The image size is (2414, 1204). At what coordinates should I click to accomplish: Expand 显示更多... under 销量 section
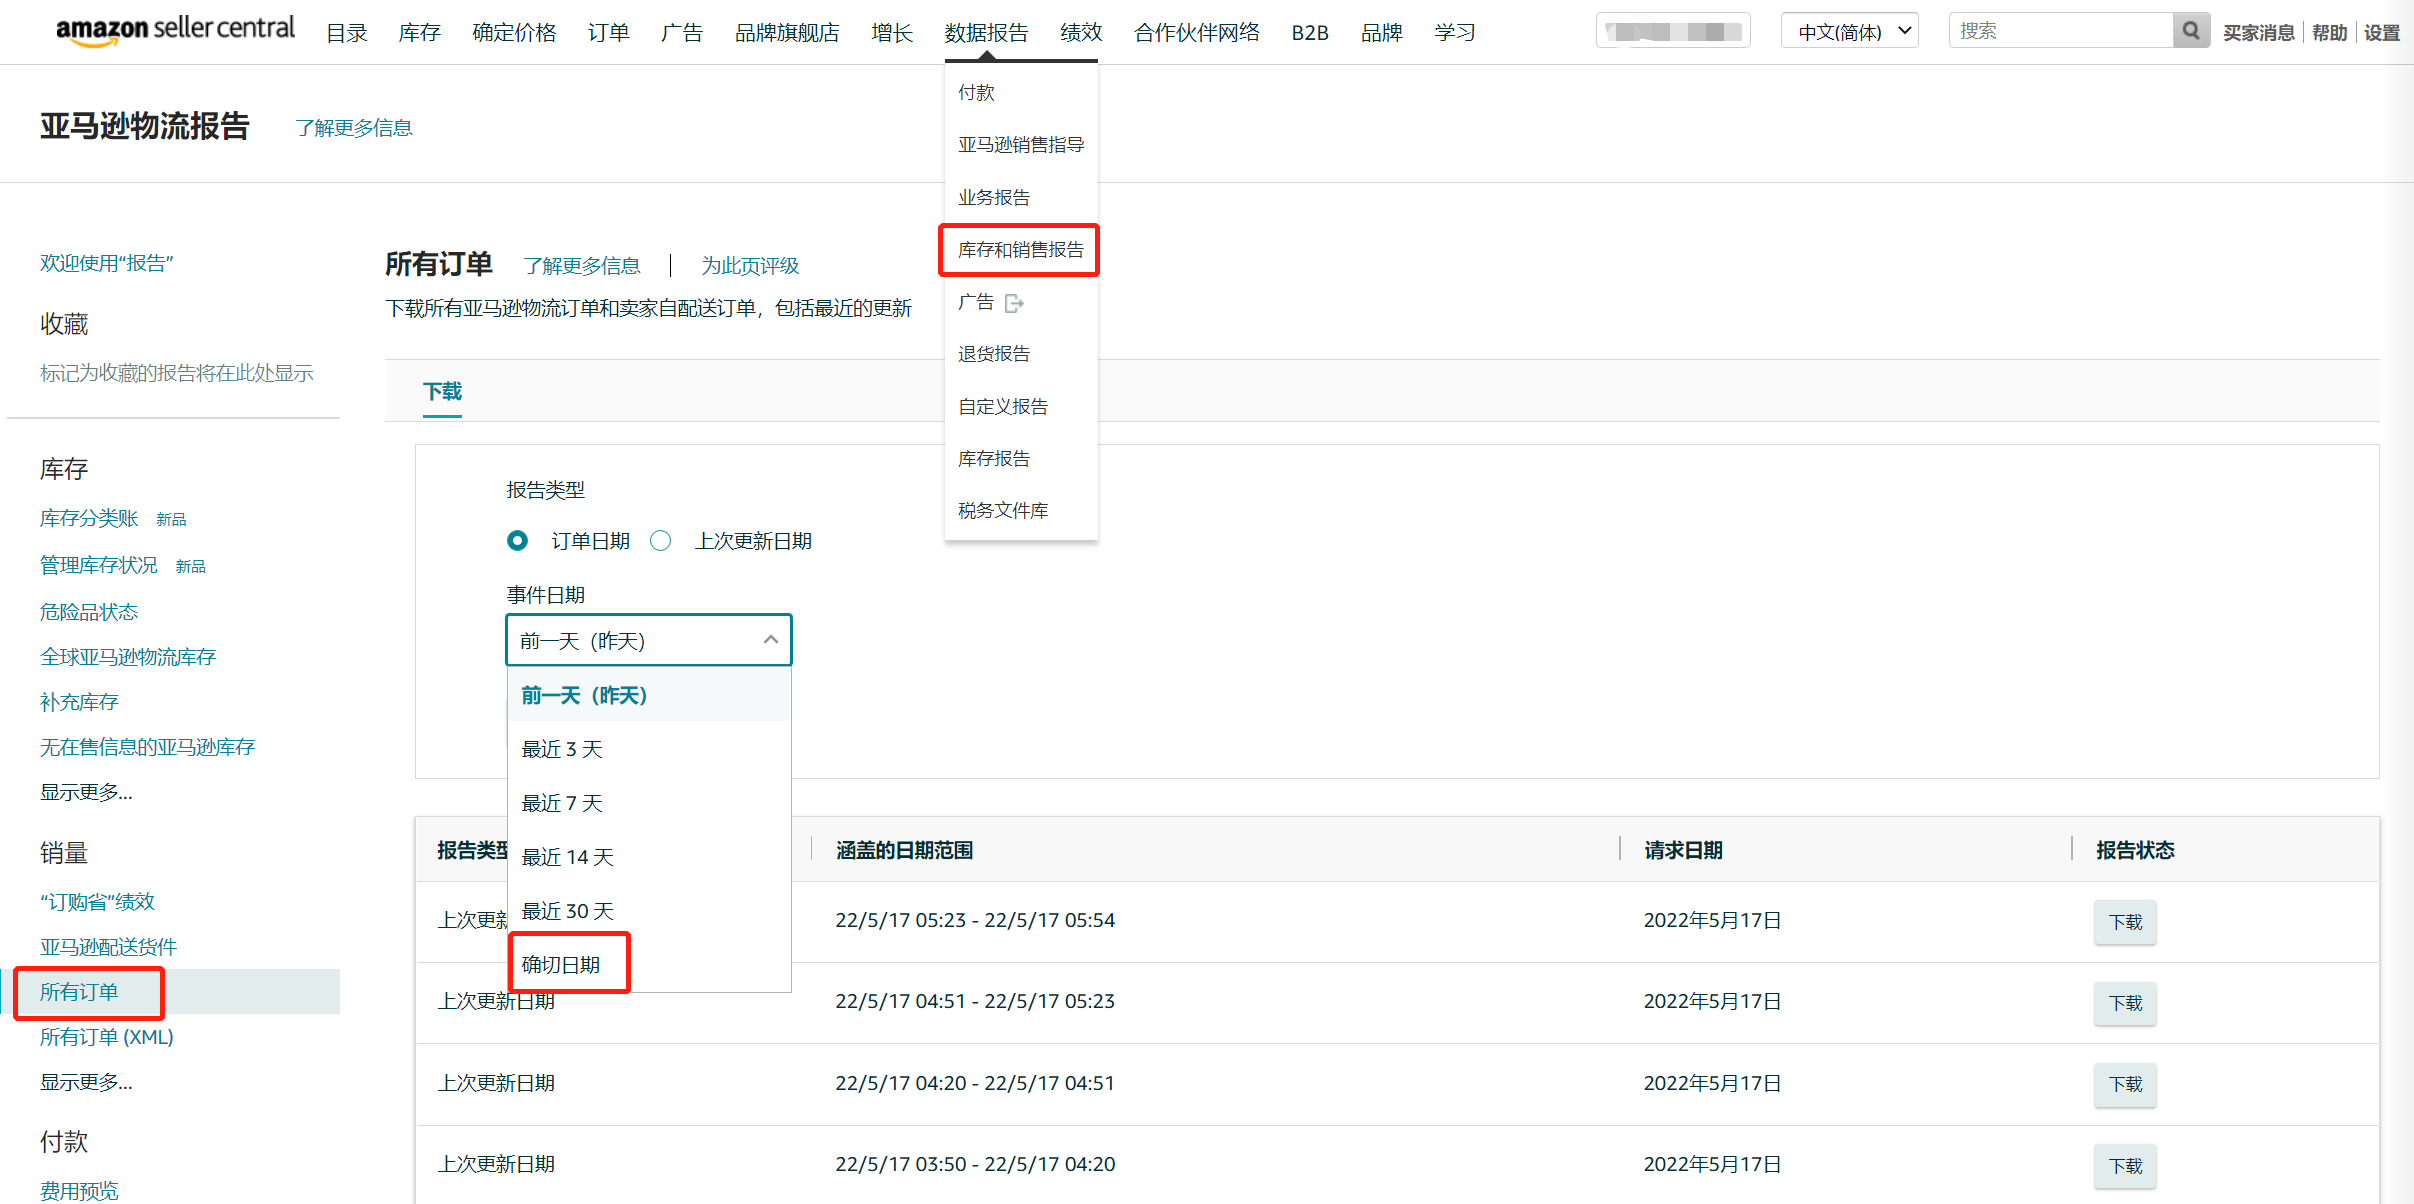point(86,1082)
